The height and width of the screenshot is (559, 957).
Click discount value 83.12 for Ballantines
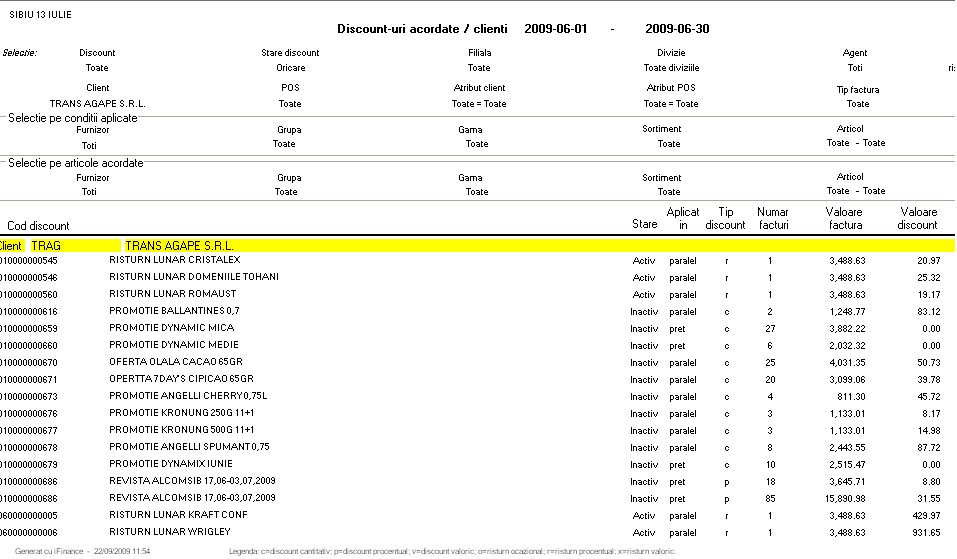[x=929, y=312]
